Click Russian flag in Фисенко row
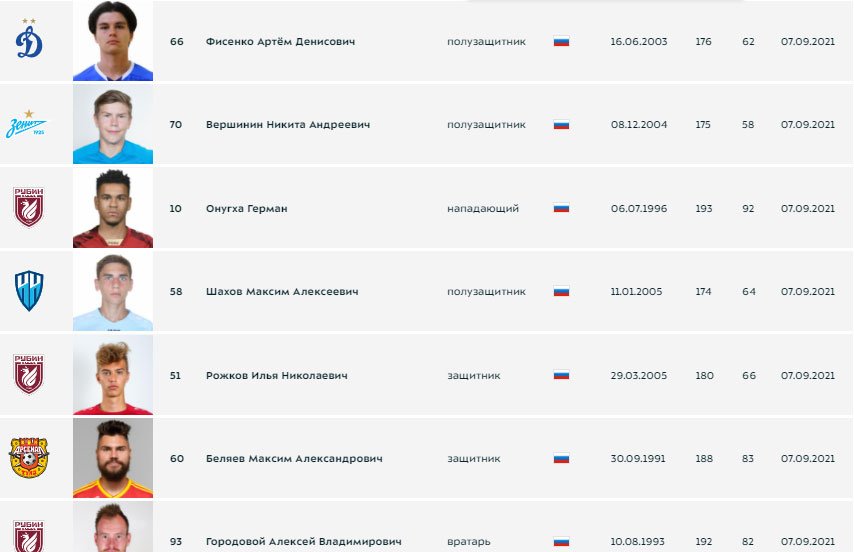This screenshot has height=552, width=854. pos(562,41)
